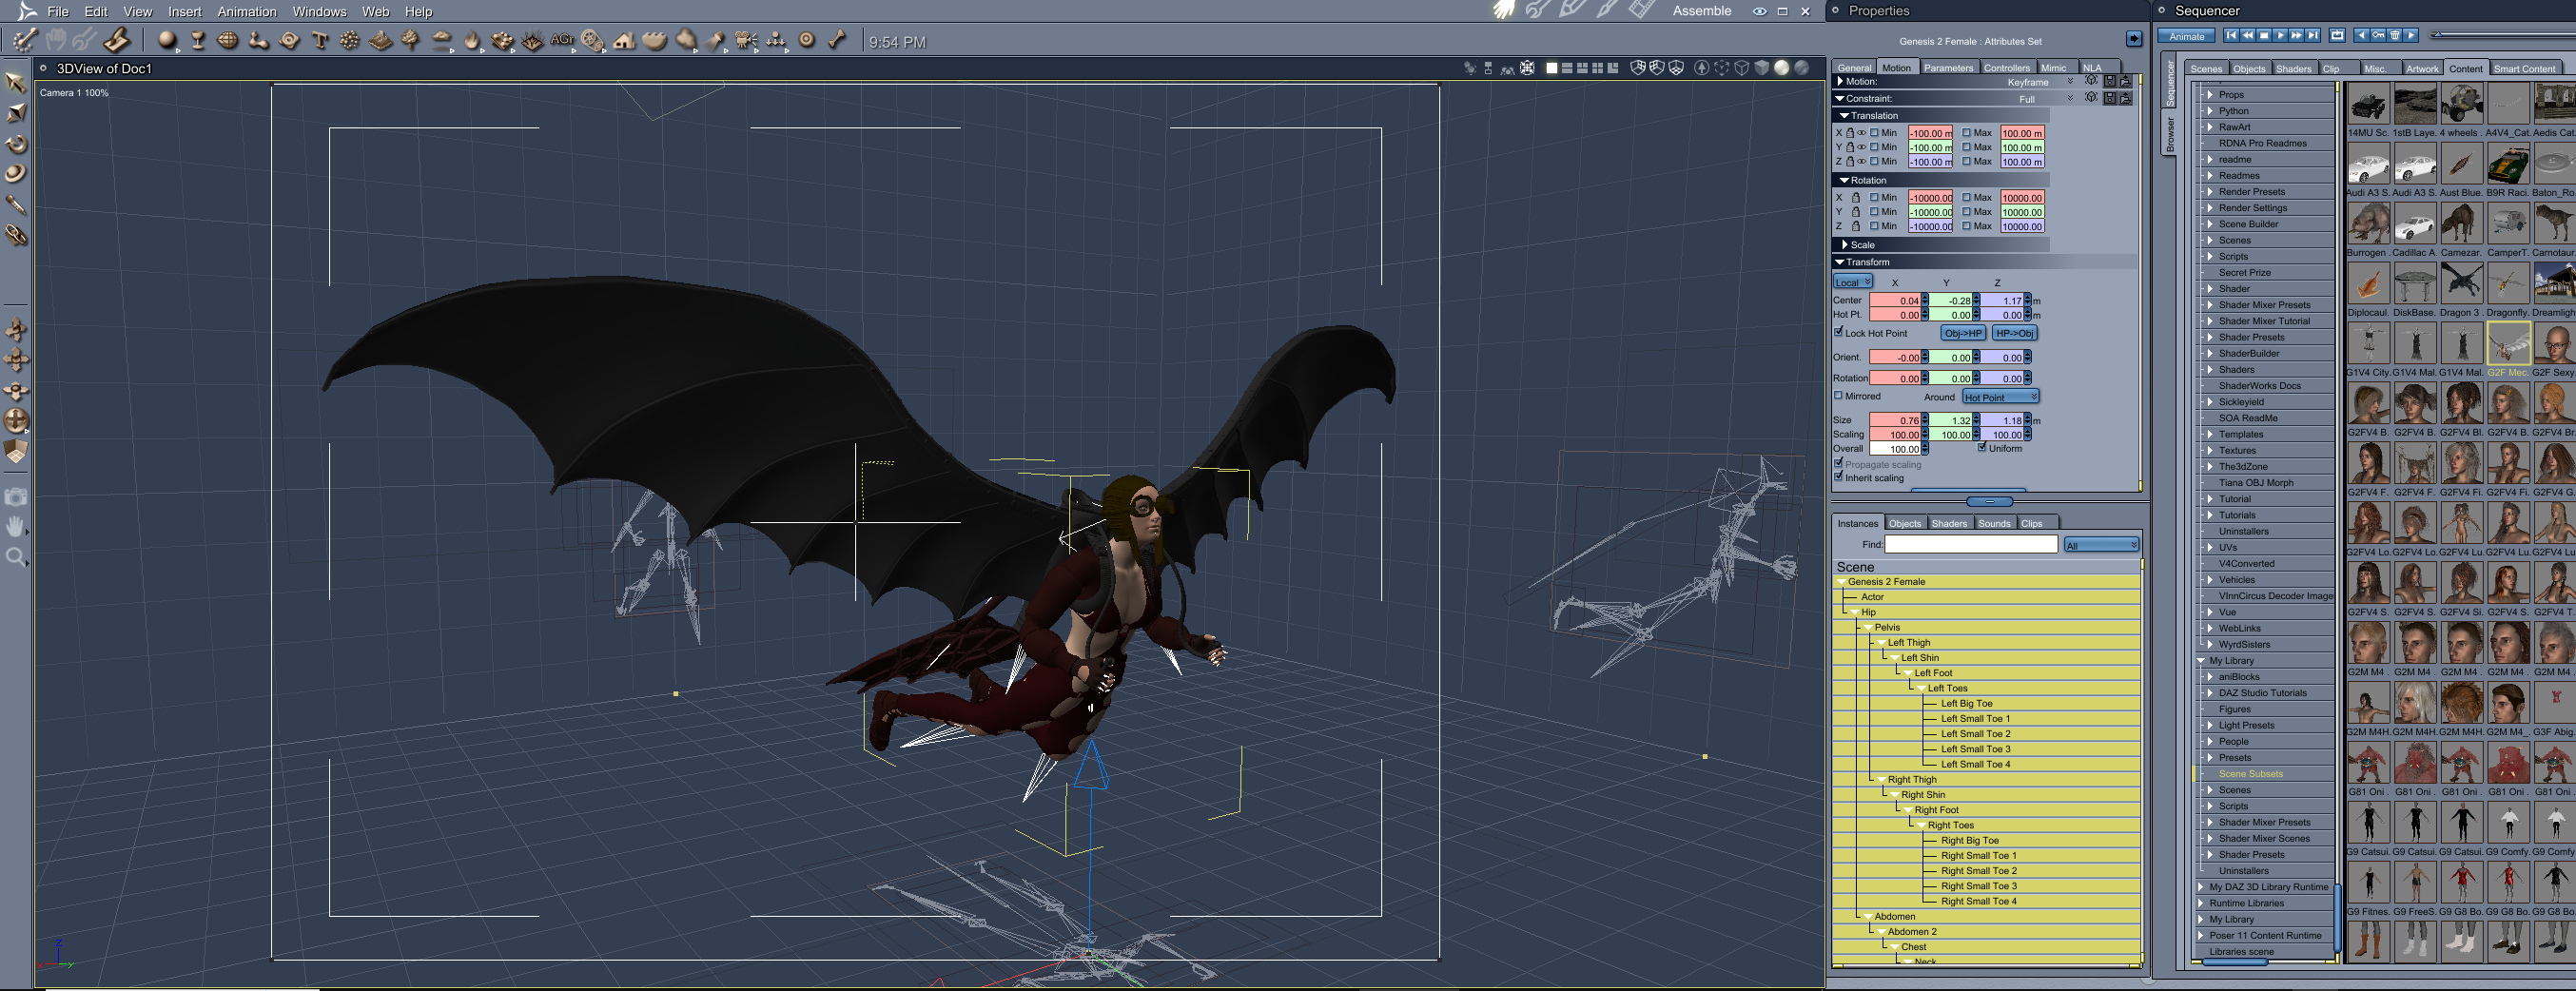2576x991 pixels.
Task: Expand the Scale section
Action: 1845,245
